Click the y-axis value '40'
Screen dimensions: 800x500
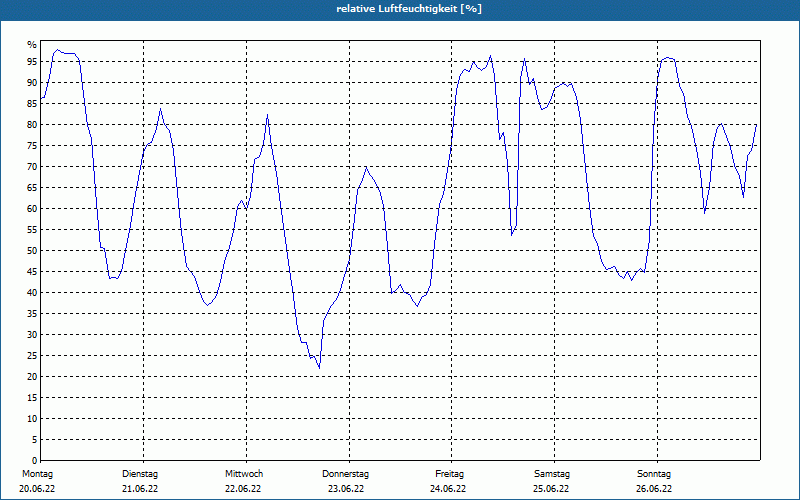pyautogui.click(x=32, y=293)
